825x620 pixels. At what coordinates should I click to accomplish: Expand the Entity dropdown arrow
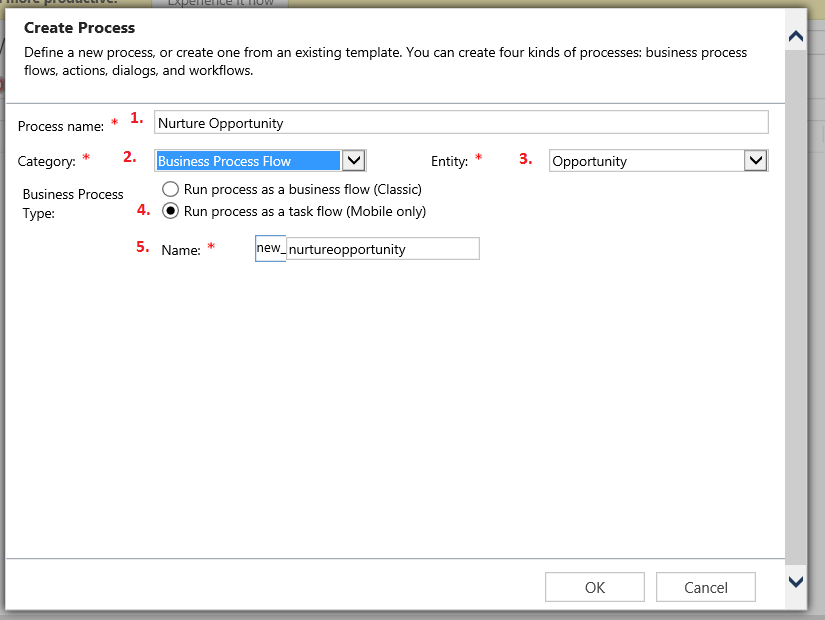756,161
